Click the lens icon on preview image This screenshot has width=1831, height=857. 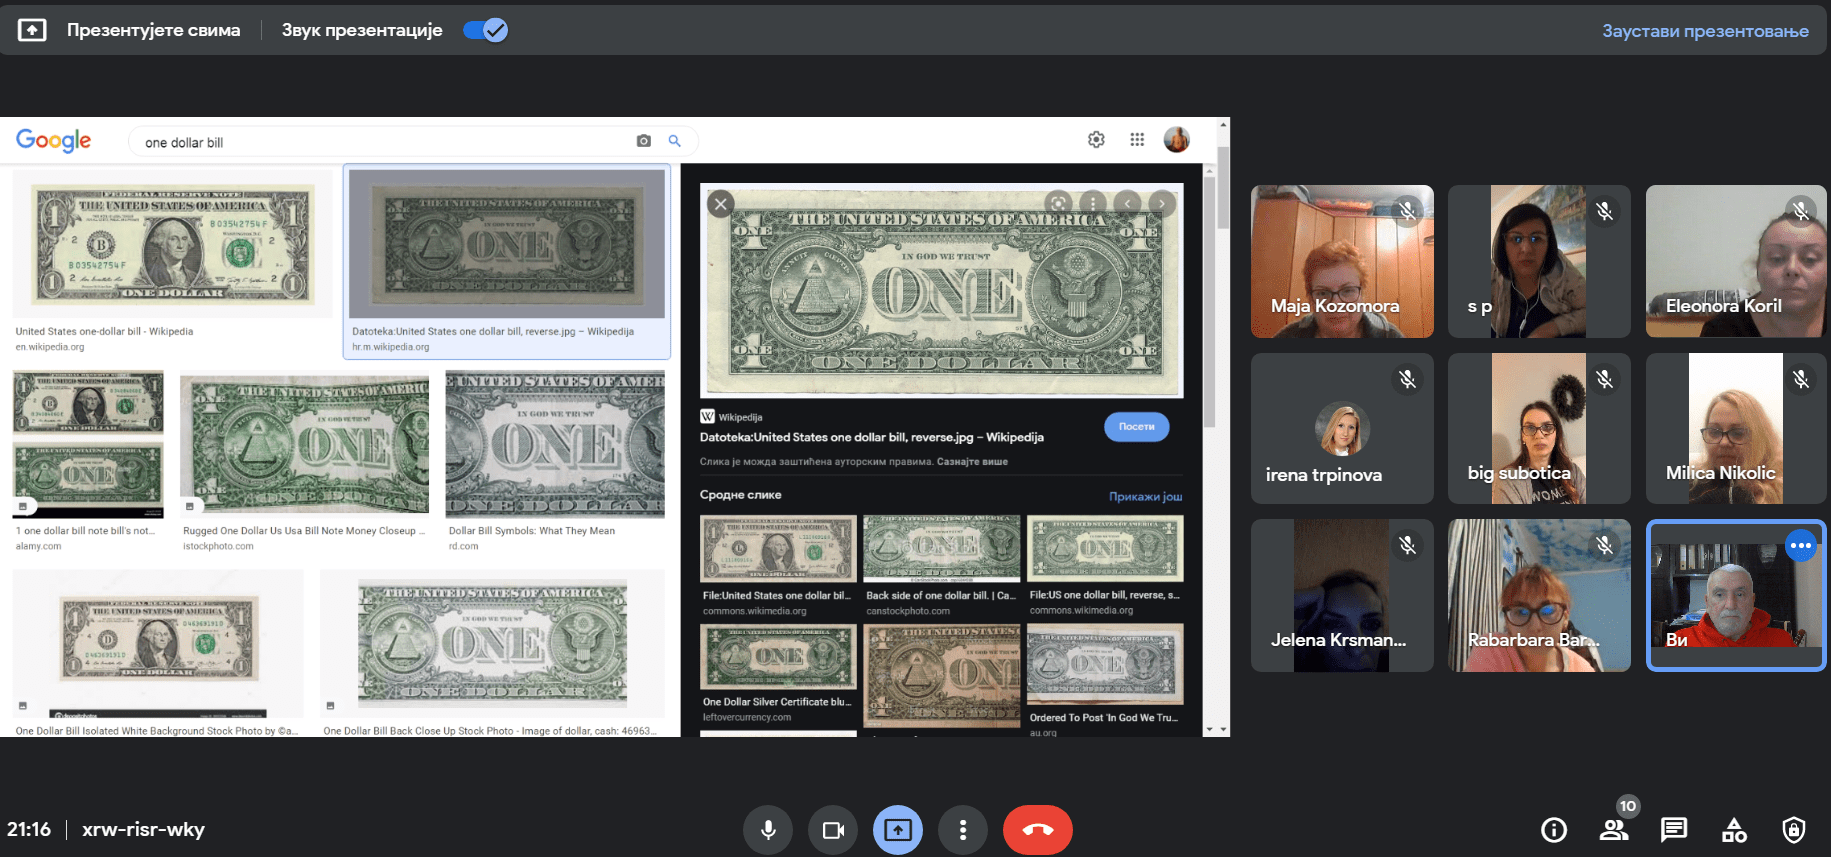click(1058, 203)
